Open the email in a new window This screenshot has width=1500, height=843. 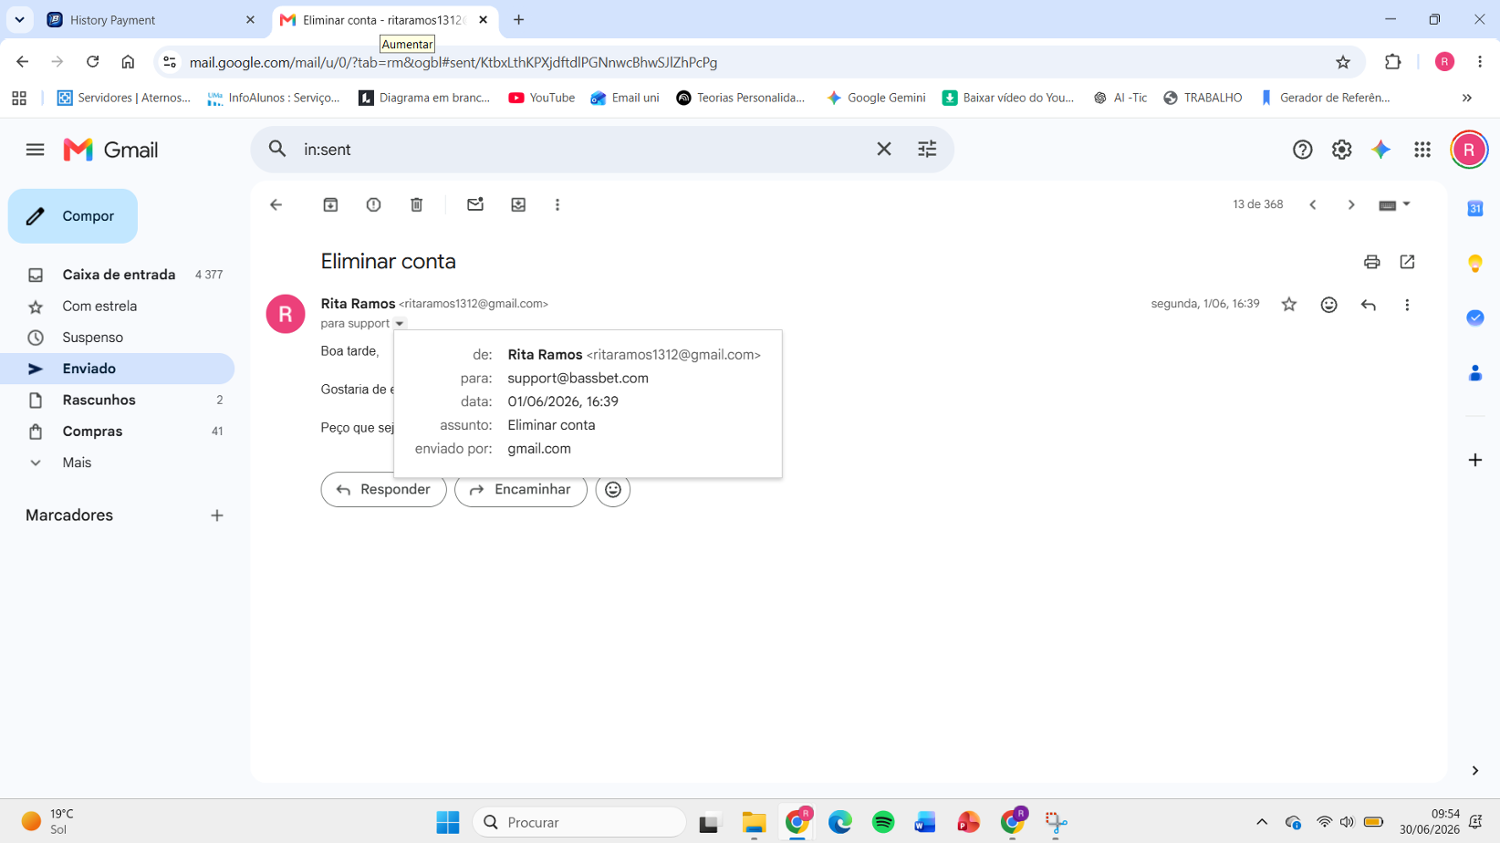pos(1407,262)
